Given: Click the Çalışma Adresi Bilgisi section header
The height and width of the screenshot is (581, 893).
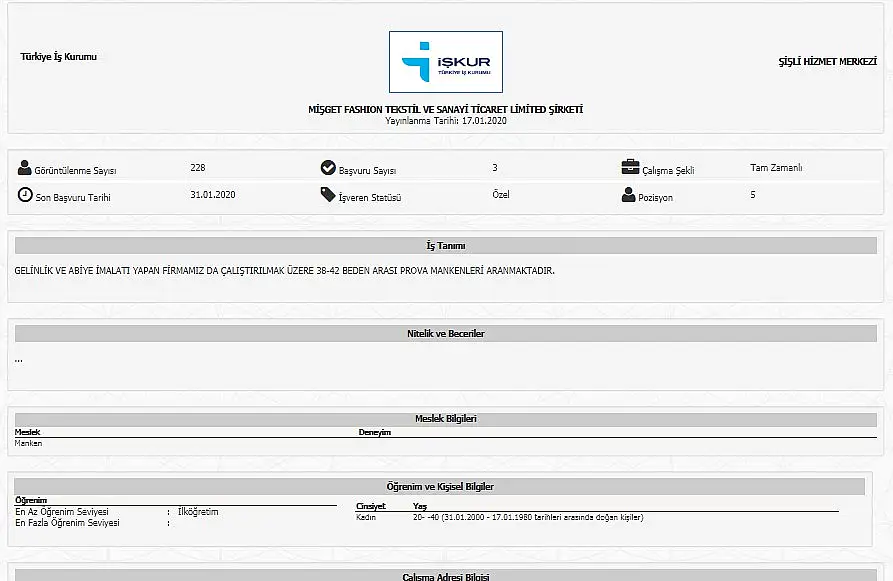Looking at the screenshot, I should click(x=445, y=575).
